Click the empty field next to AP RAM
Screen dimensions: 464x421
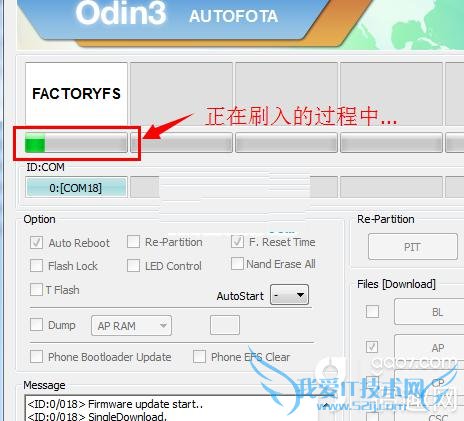(225, 325)
